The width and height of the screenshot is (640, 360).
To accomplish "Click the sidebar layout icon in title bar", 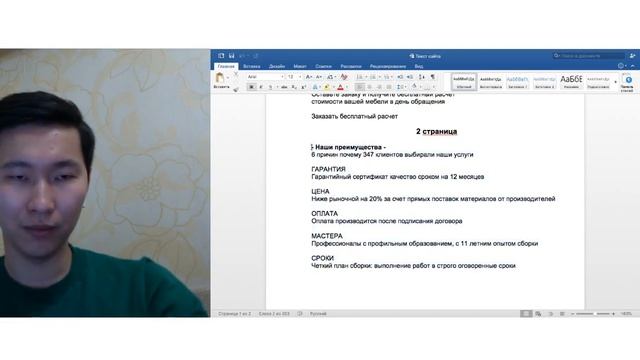I will click(x=221, y=56).
